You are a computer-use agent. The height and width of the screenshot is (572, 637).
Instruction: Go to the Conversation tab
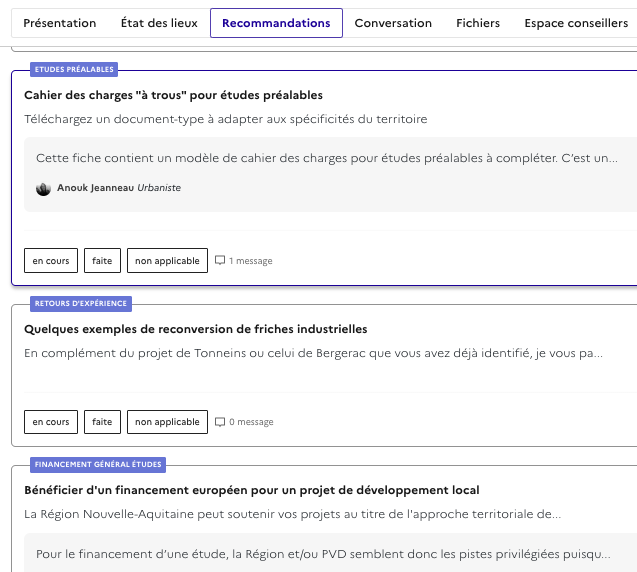click(x=393, y=23)
